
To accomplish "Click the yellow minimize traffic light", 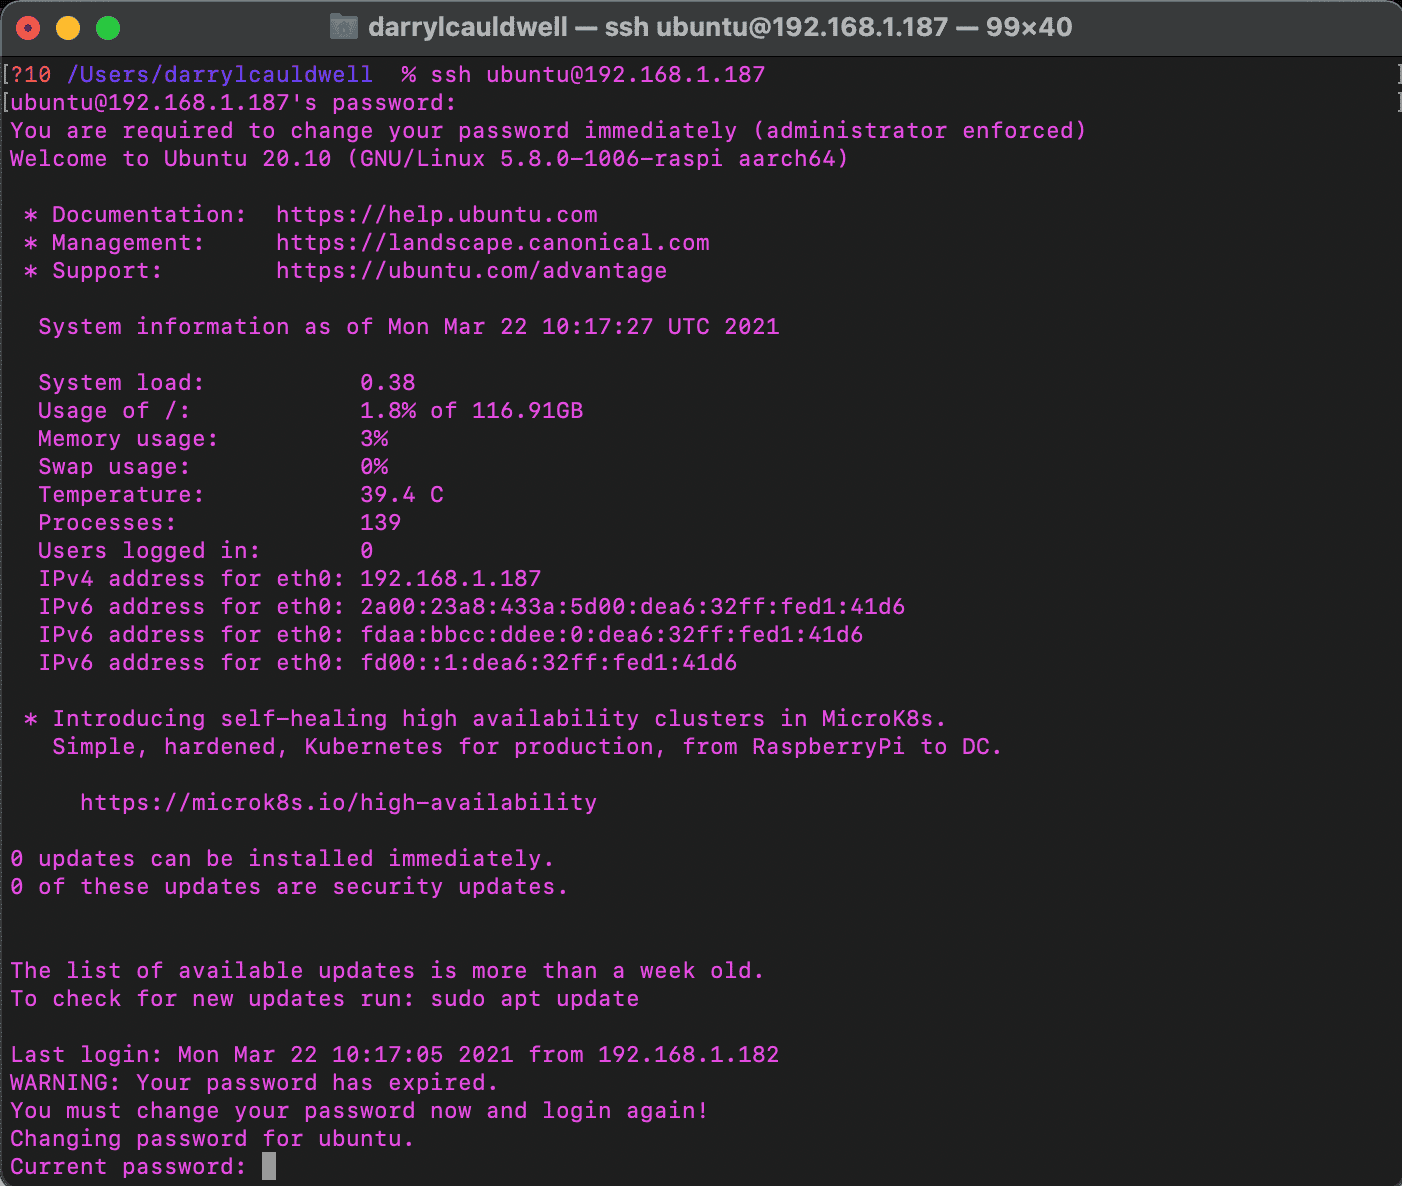I will [x=67, y=27].
